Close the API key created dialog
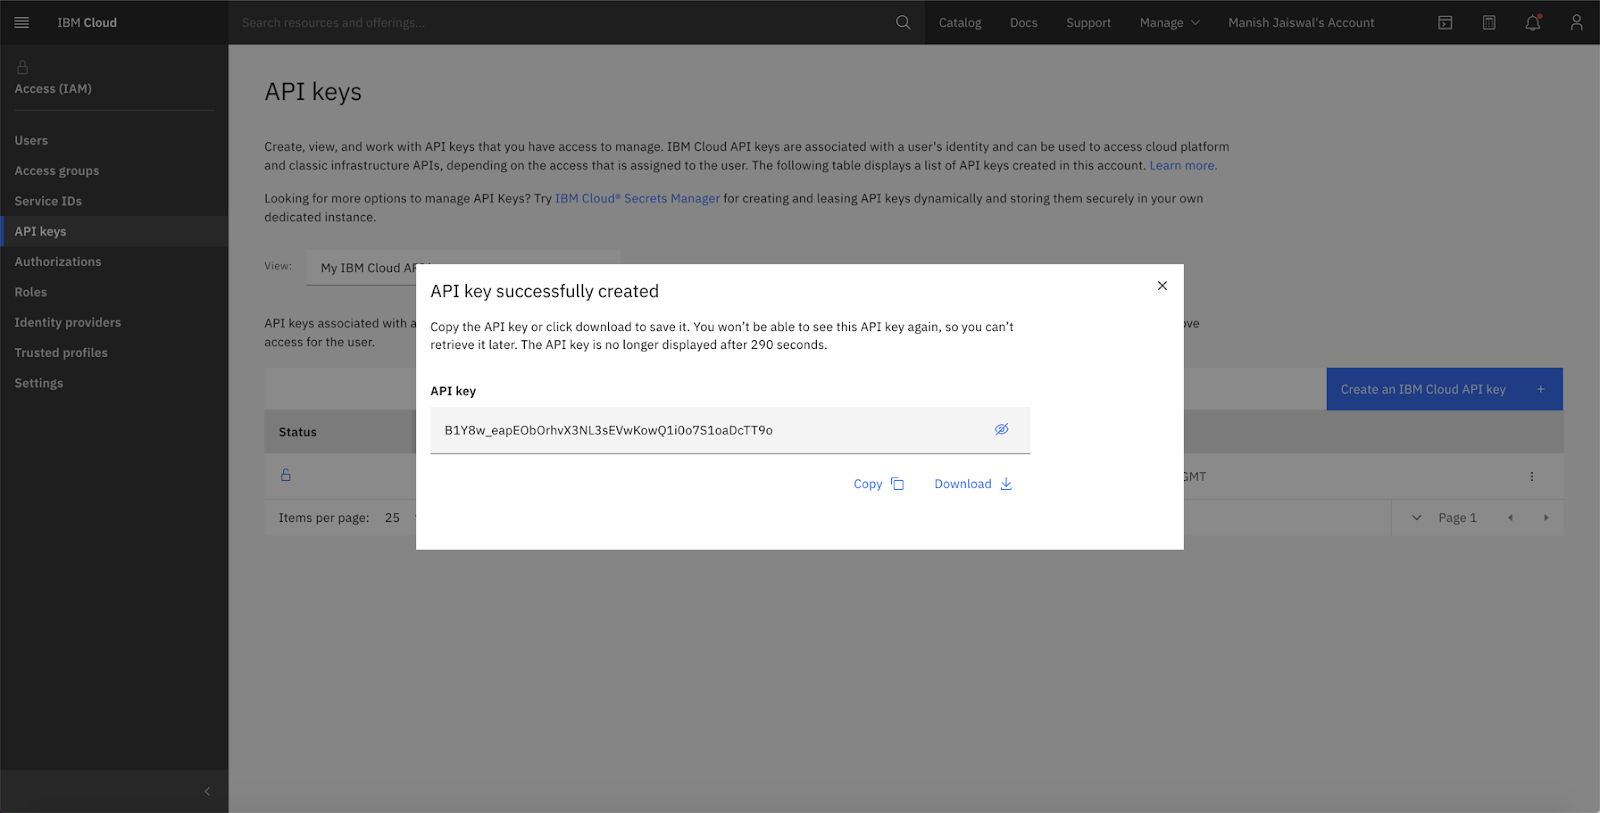The image size is (1600, 813). tap(1162, 286)
